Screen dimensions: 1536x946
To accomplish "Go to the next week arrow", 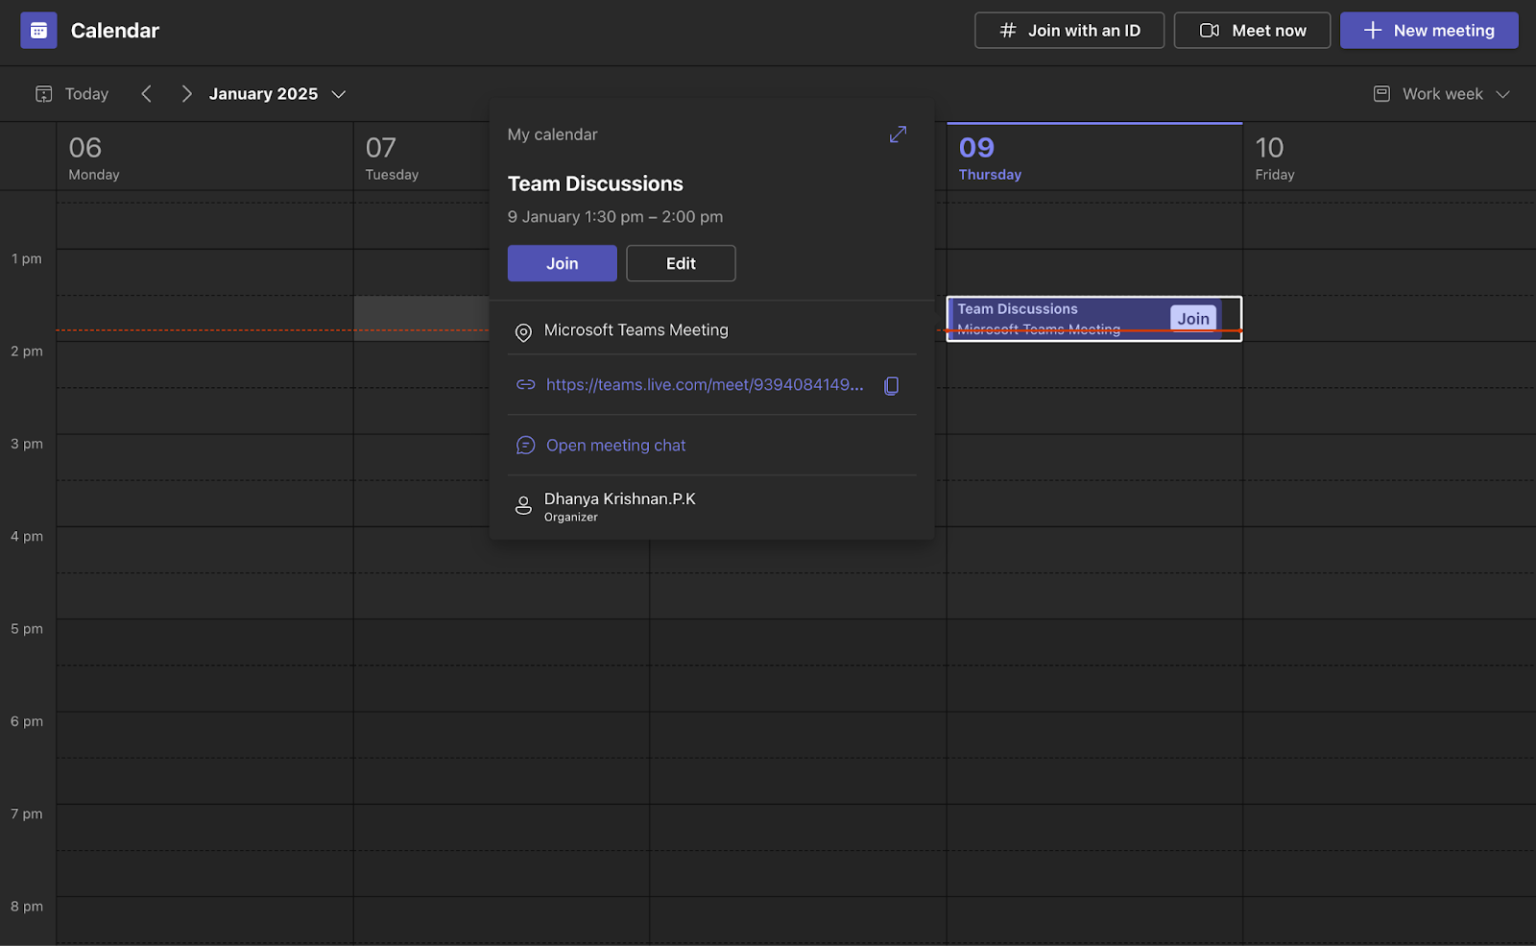I will tap(186, 94).
